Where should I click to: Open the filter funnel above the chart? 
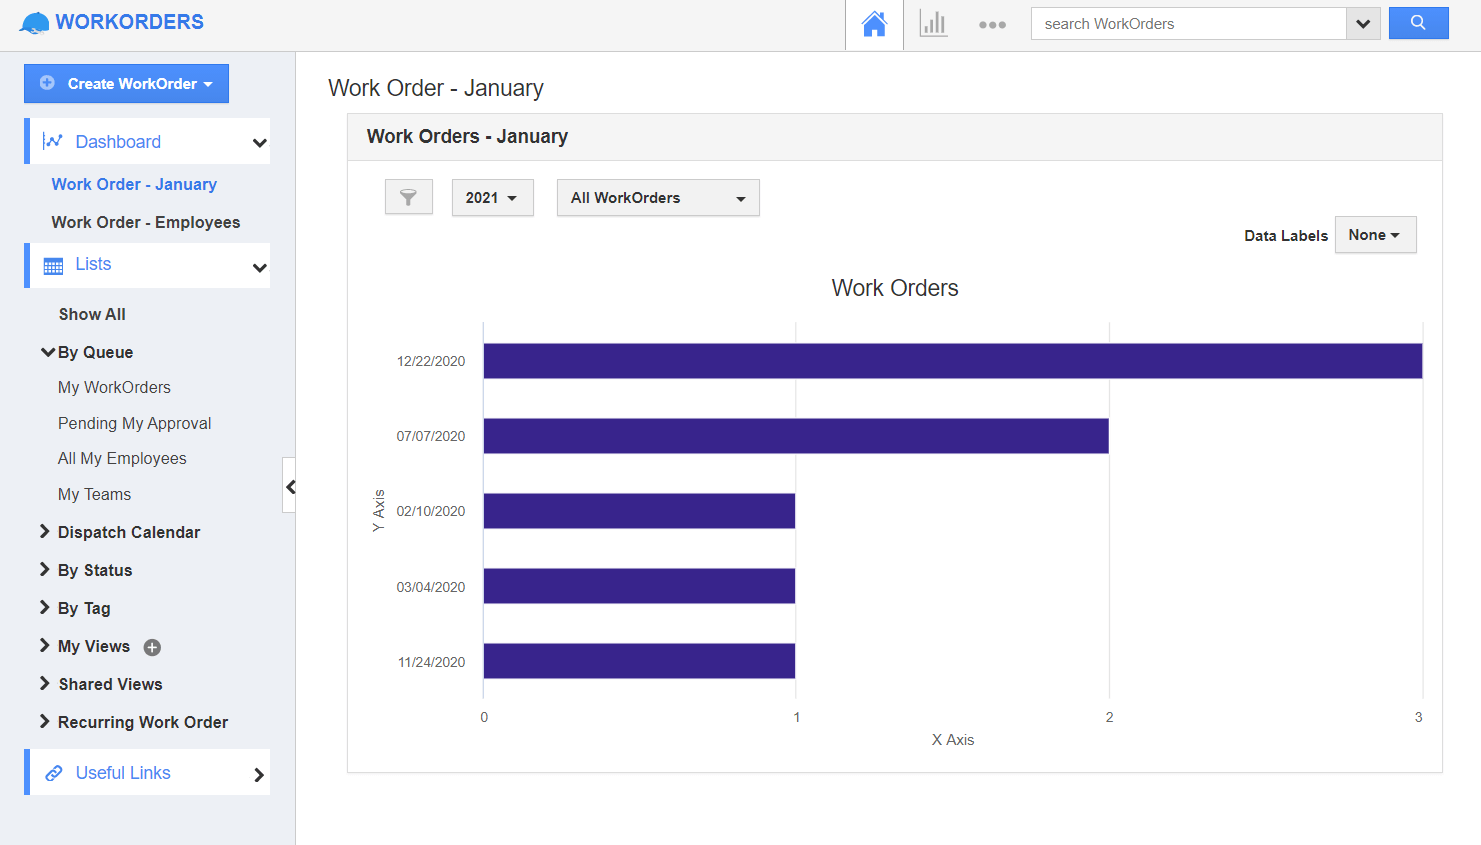tap(408, 197)
